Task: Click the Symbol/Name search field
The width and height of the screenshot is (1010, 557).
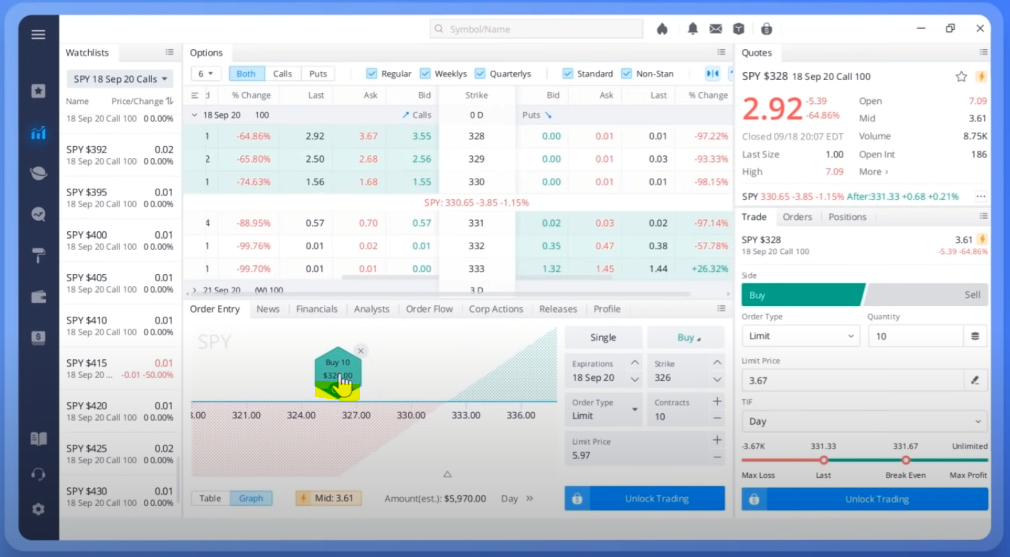Action: click(536, 29)
